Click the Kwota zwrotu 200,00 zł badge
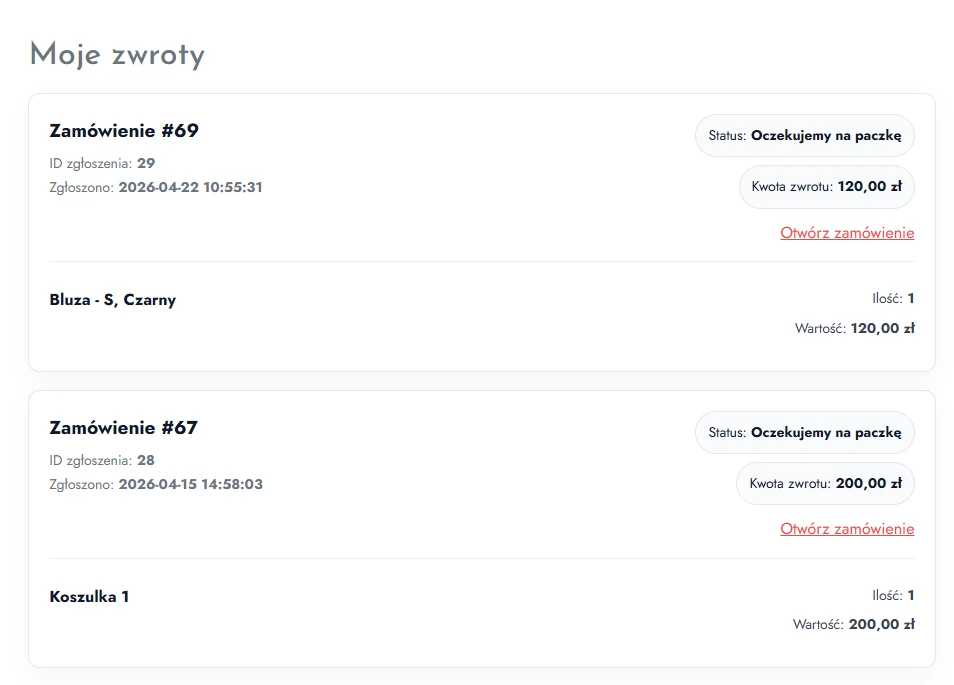The image size is (954, 685). (825, 484)
